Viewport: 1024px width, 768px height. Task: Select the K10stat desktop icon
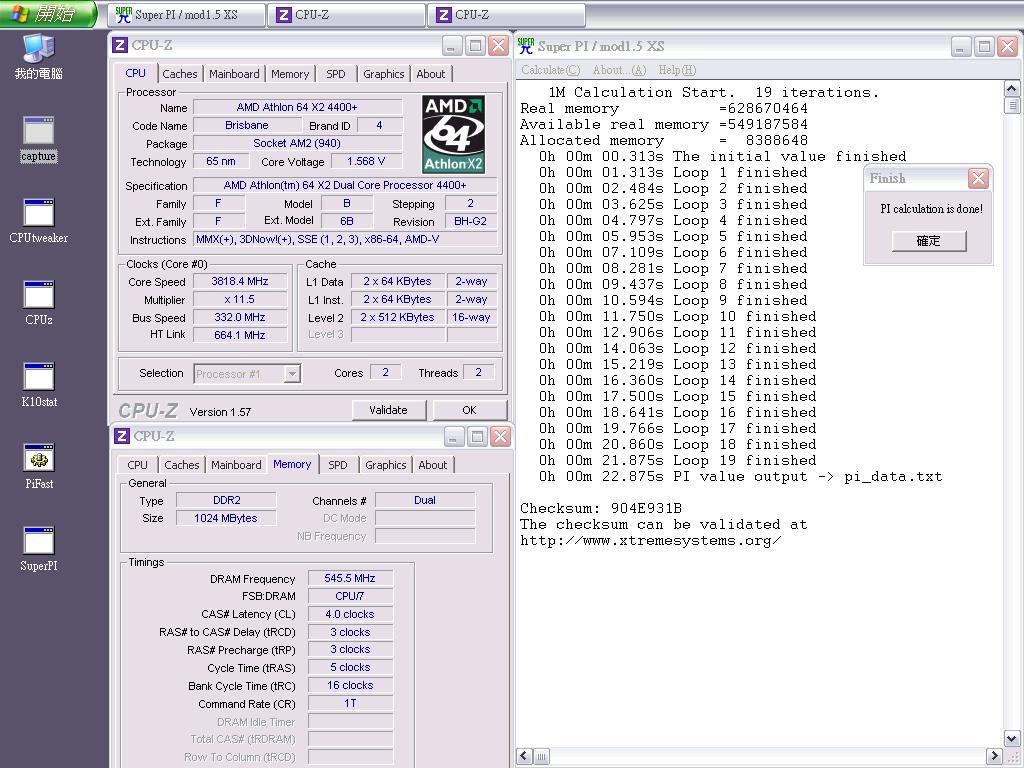tap(39, 385)
